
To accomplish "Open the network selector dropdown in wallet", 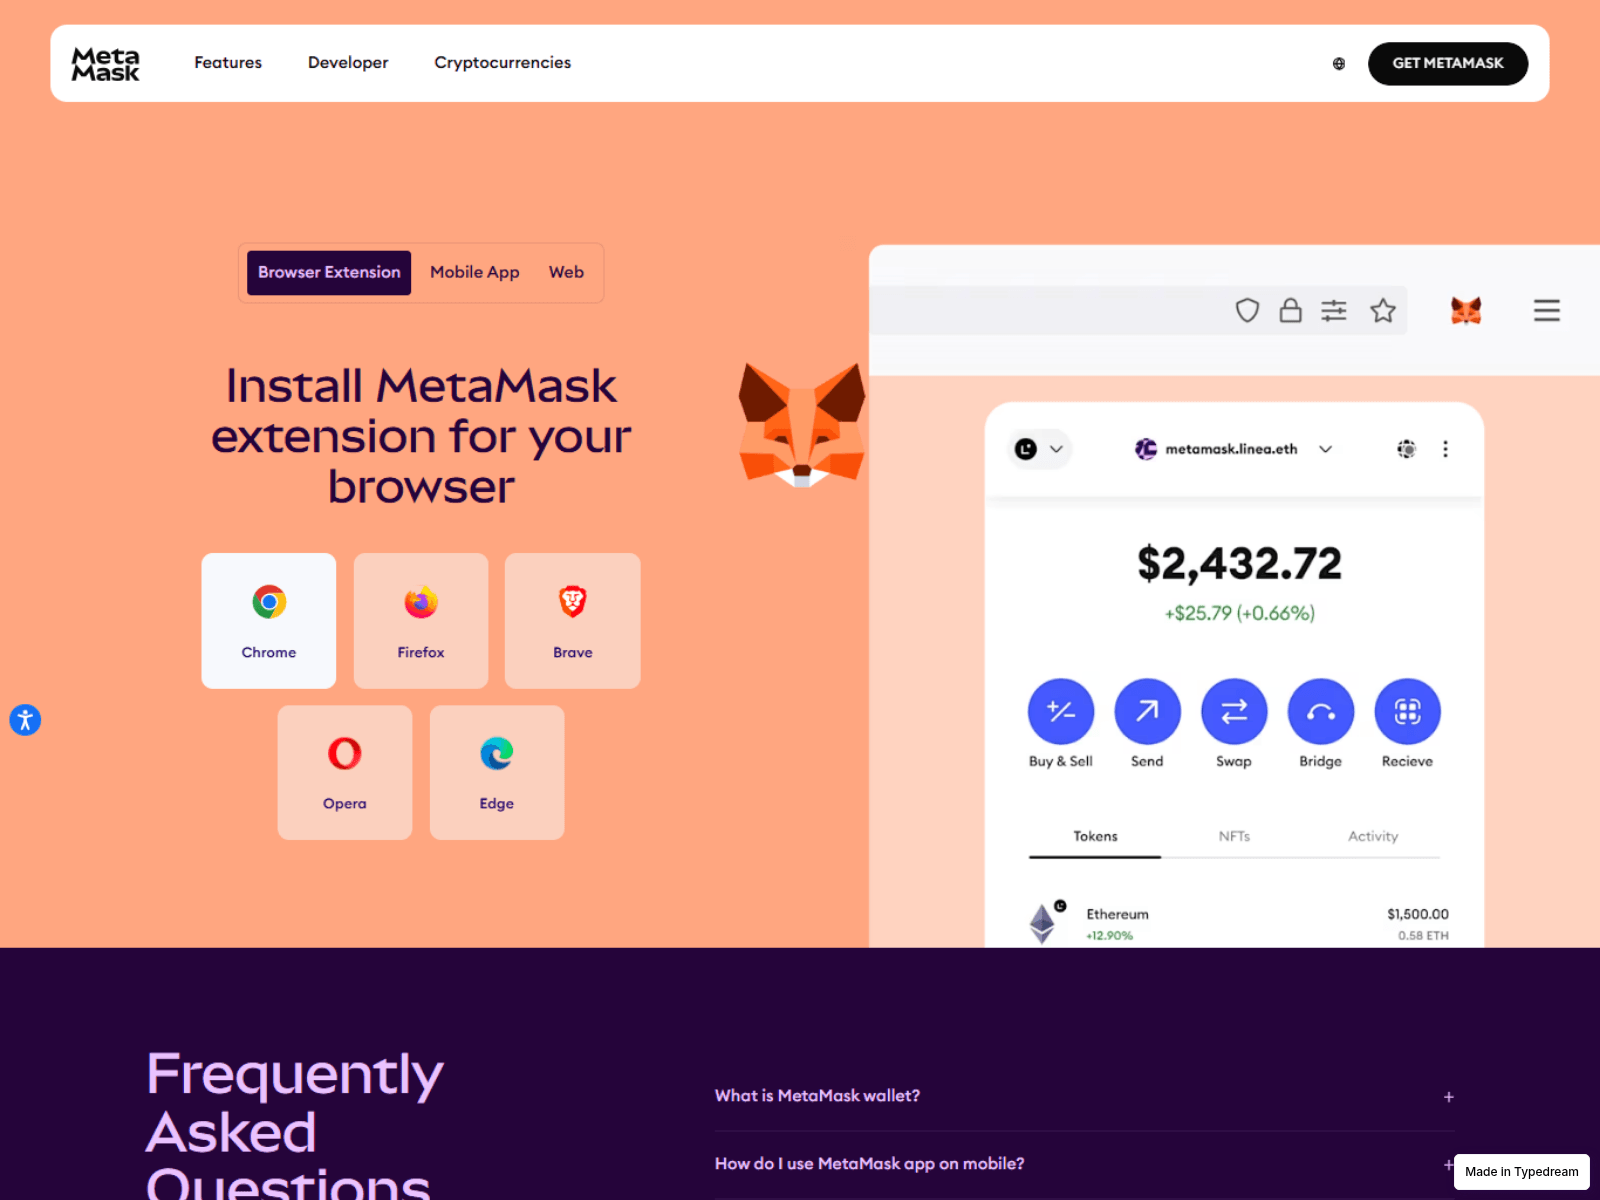I will click(1040, 449).
